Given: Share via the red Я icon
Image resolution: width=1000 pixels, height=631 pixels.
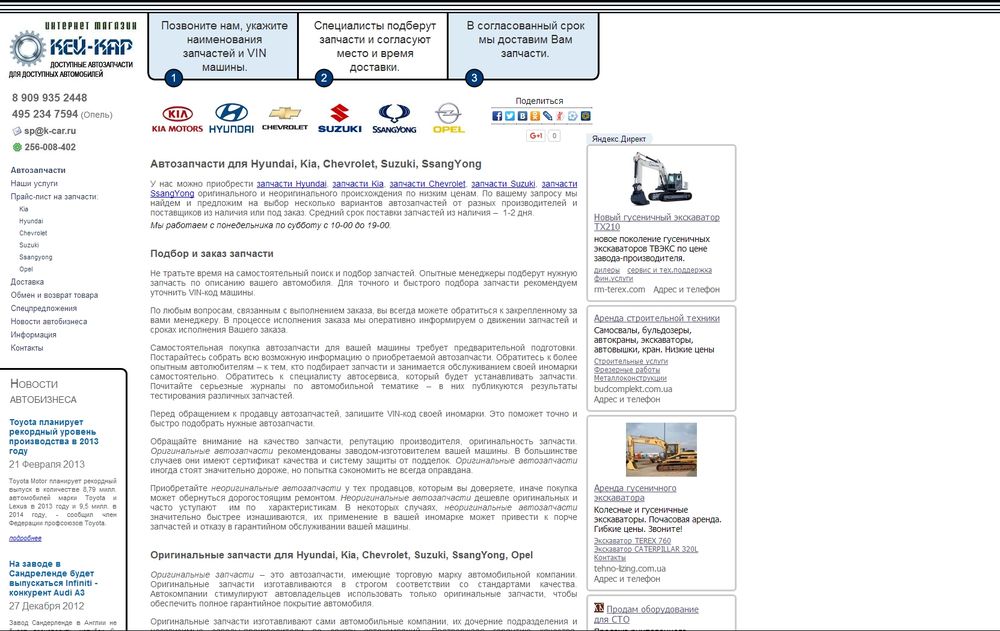Looking at the screenshot, I should click(560, 116).
